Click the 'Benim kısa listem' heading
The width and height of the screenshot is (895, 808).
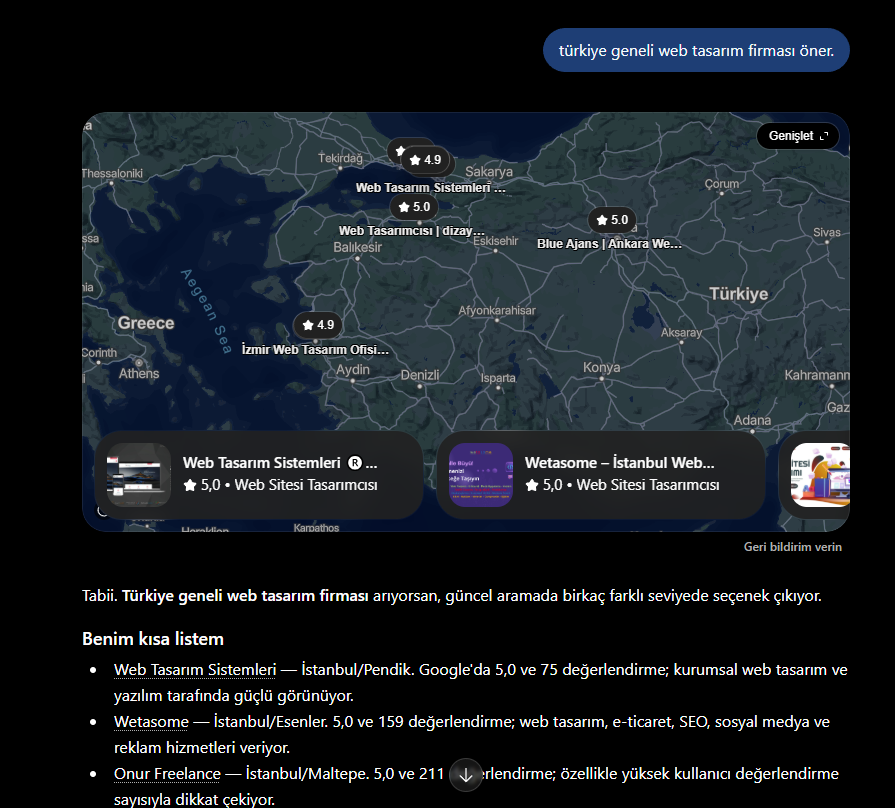pos(153,639)
